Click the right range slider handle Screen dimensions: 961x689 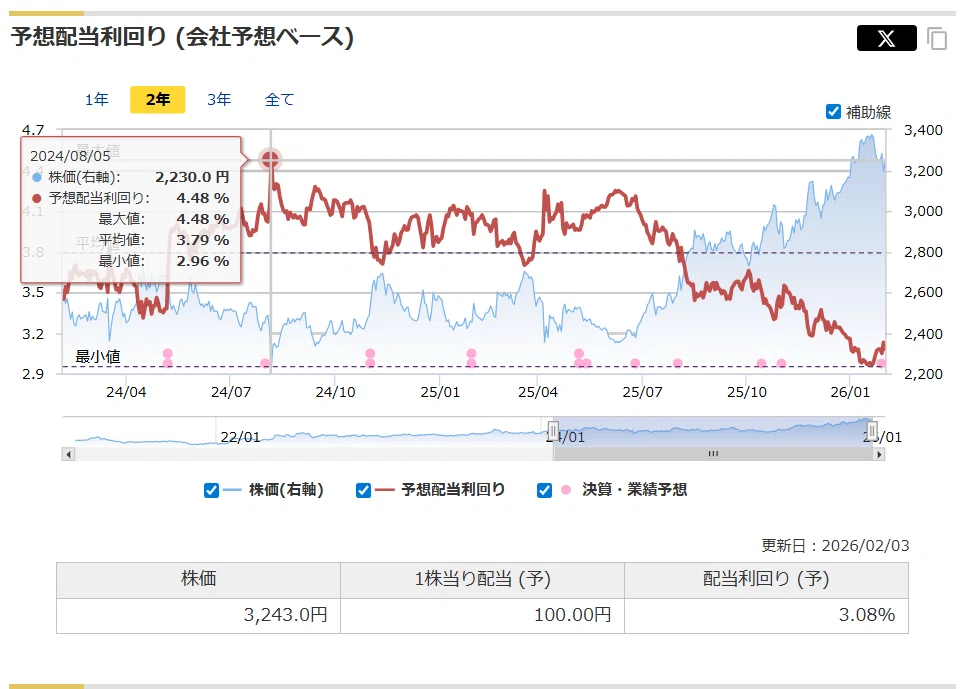(x=872, y=431)
